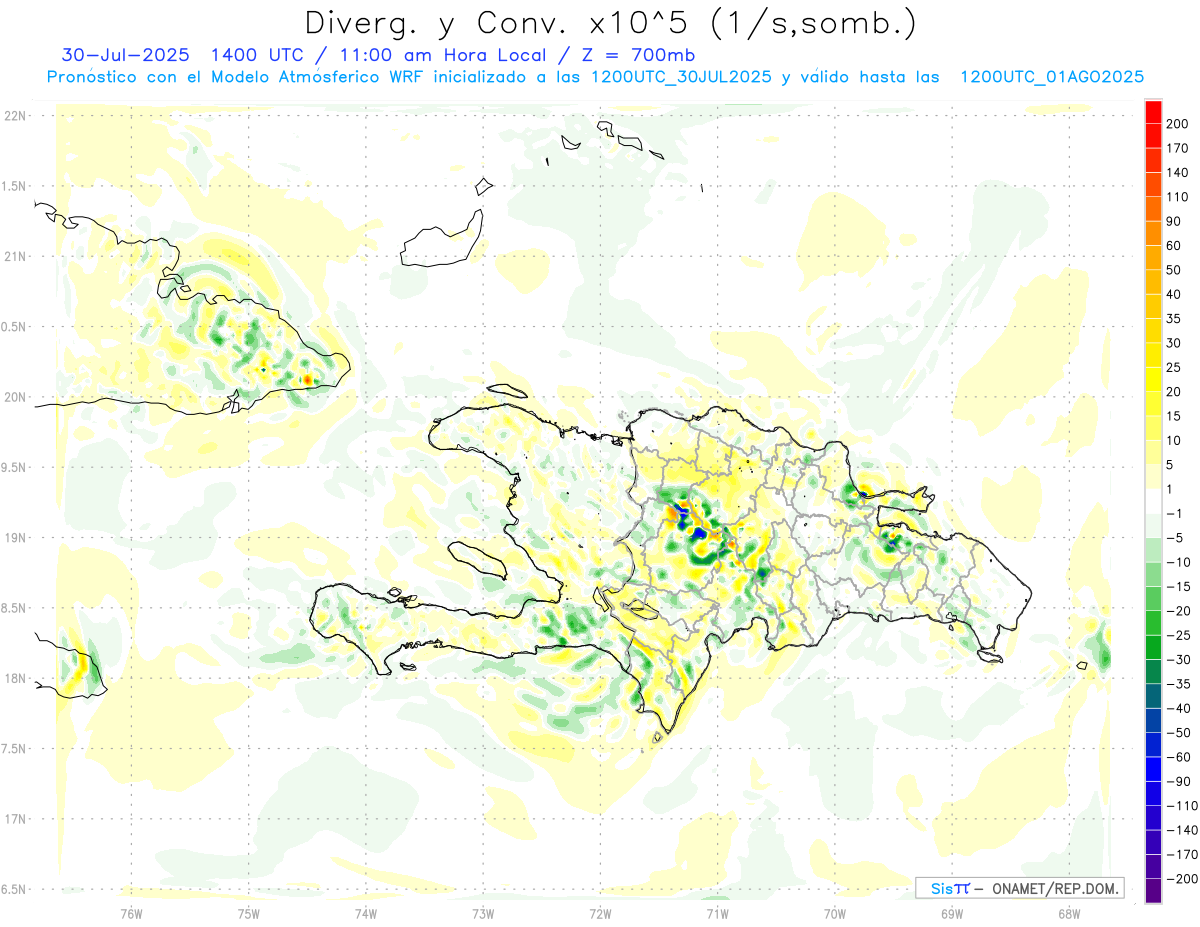Click the -200 label on the color scale
1200x927 pixels.
pyautogui.click(x=1176, y=879)
